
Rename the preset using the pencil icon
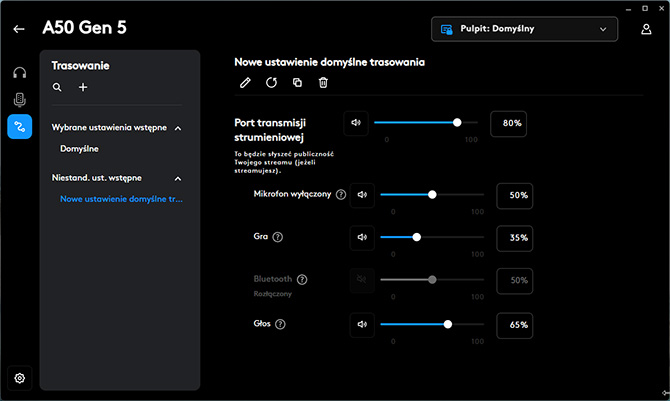click(x=245, y=83)
